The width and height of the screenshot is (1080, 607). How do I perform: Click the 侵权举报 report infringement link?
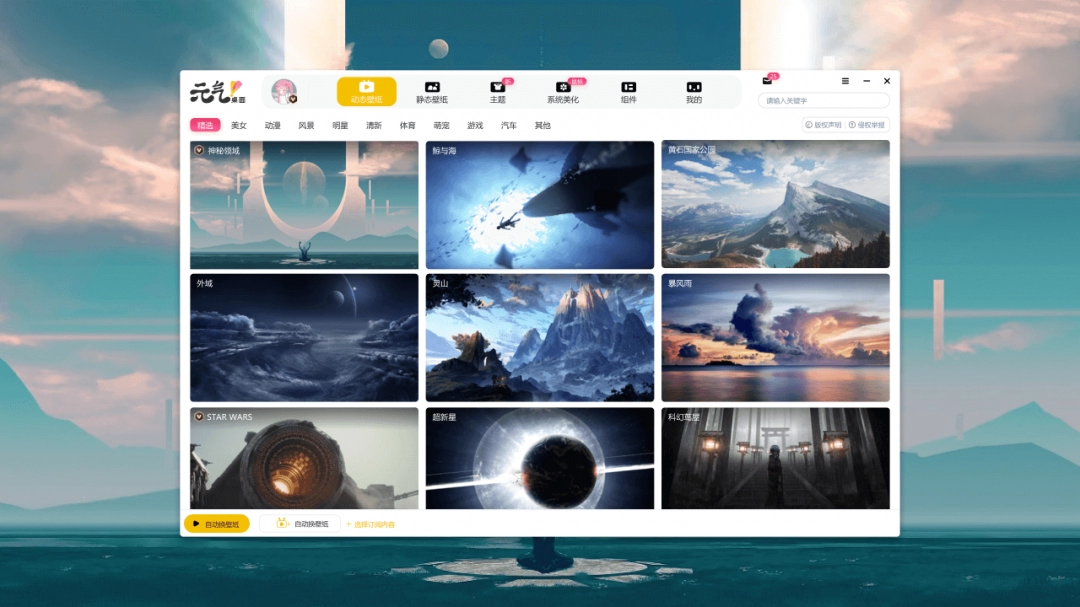click(866, 126)
